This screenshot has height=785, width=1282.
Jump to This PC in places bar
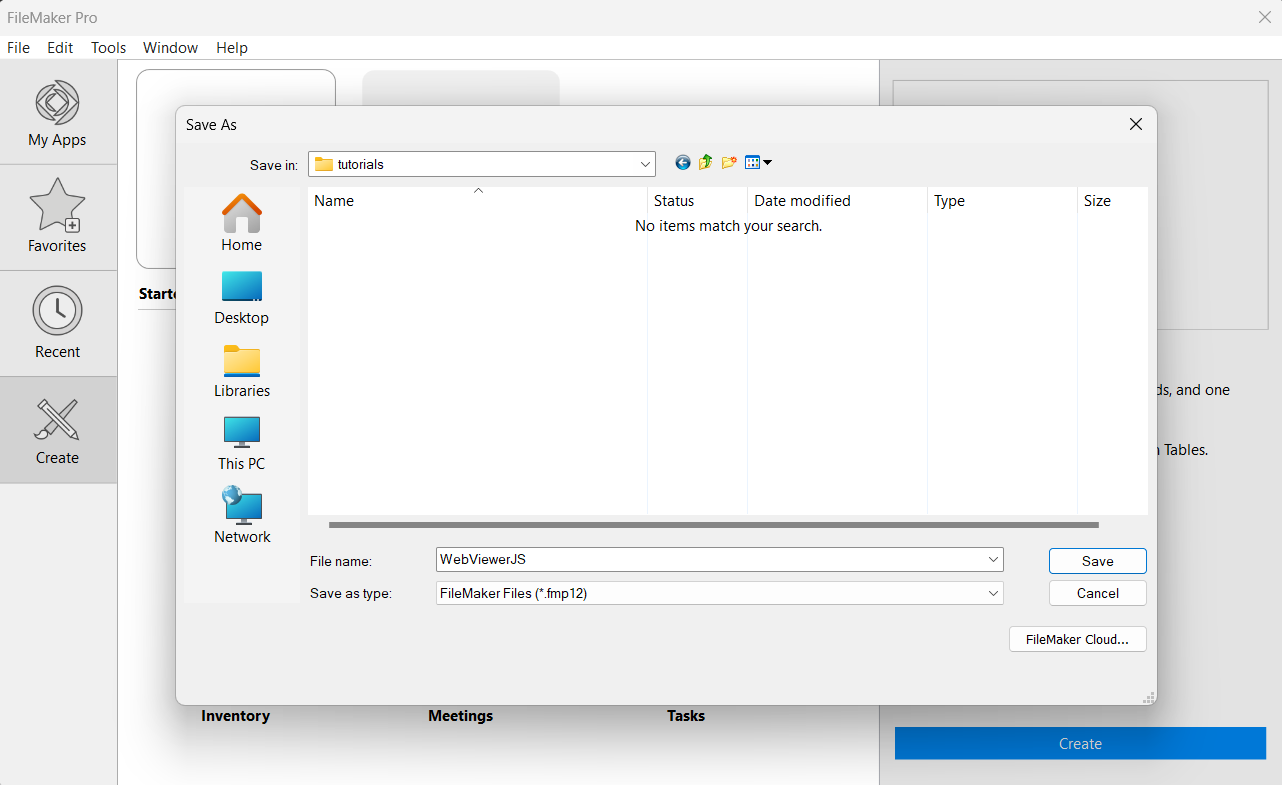(242, 443)
